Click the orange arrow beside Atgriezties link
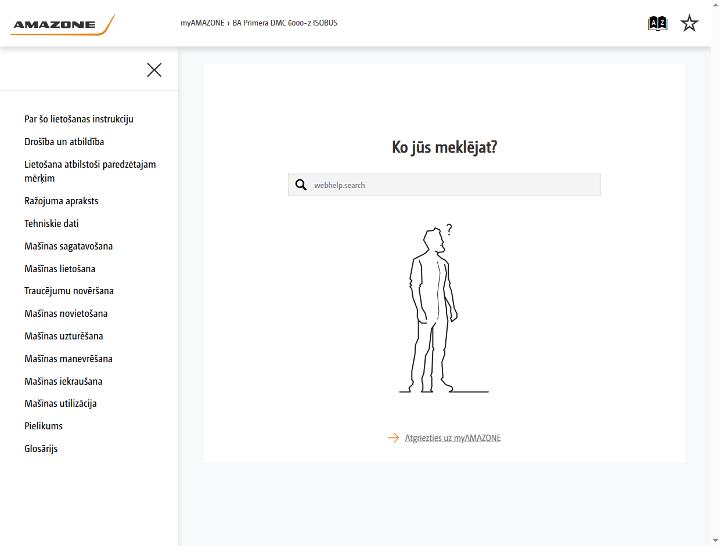The image size is (720, 546). point(393,438)
